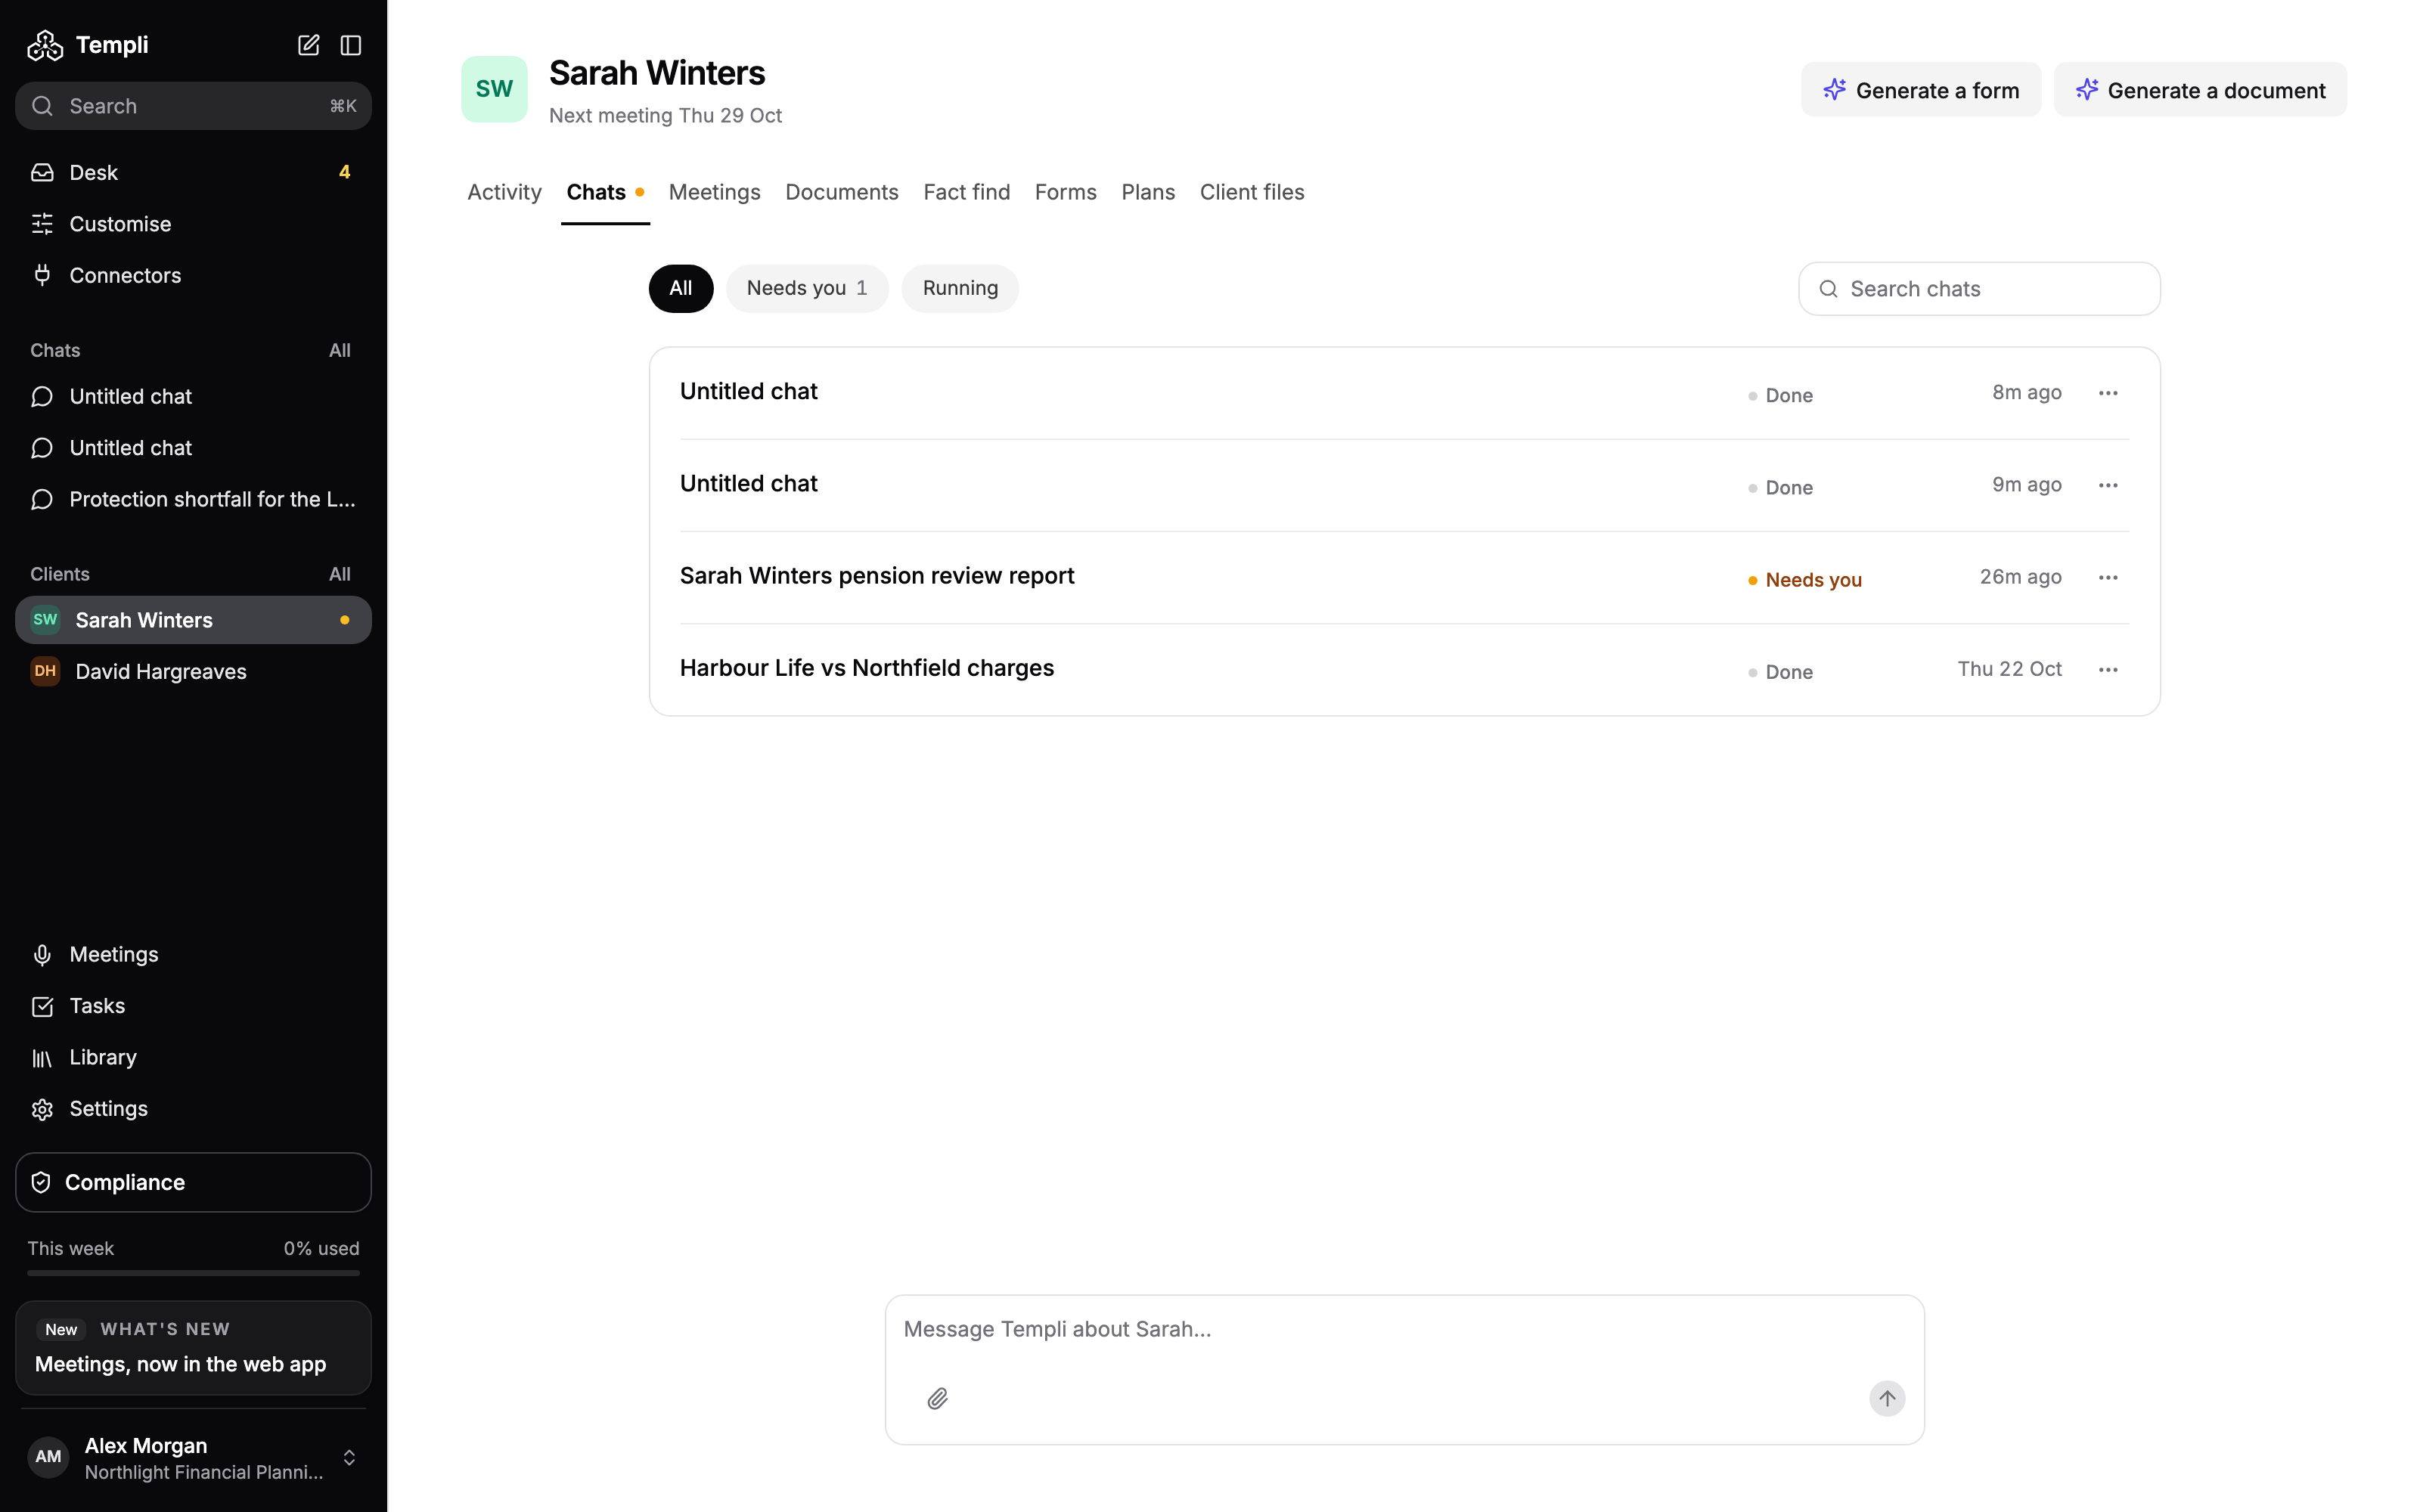Screen dimensions: 2420x1512
Task: Filter chats by Running
Action: pos(960,288)
